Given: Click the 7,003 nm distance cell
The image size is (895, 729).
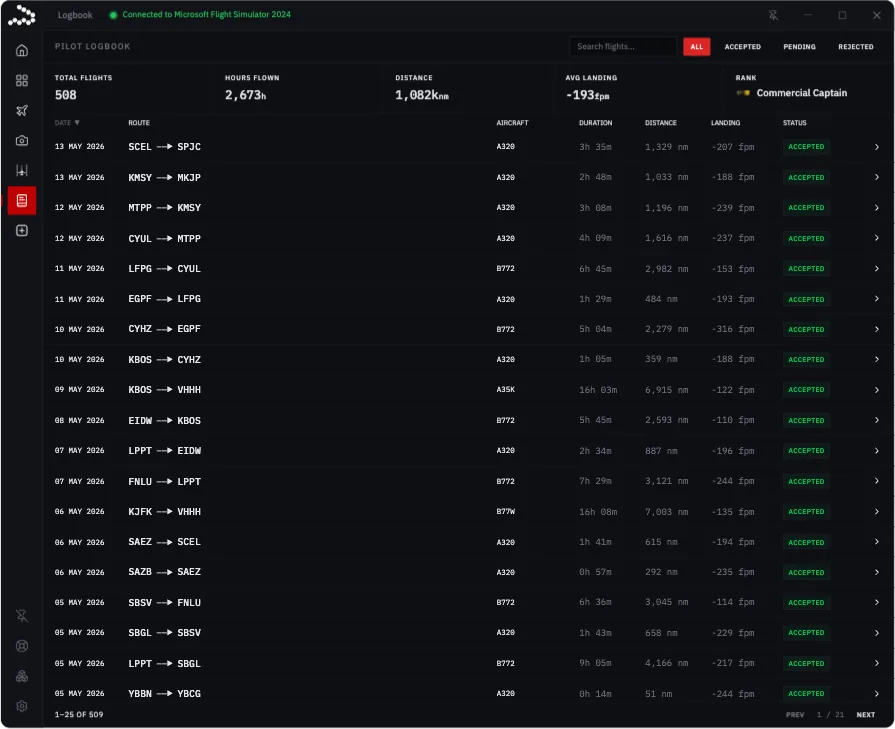Looking at the screenshot, I should pyautogui.click(x=666, y=512).
